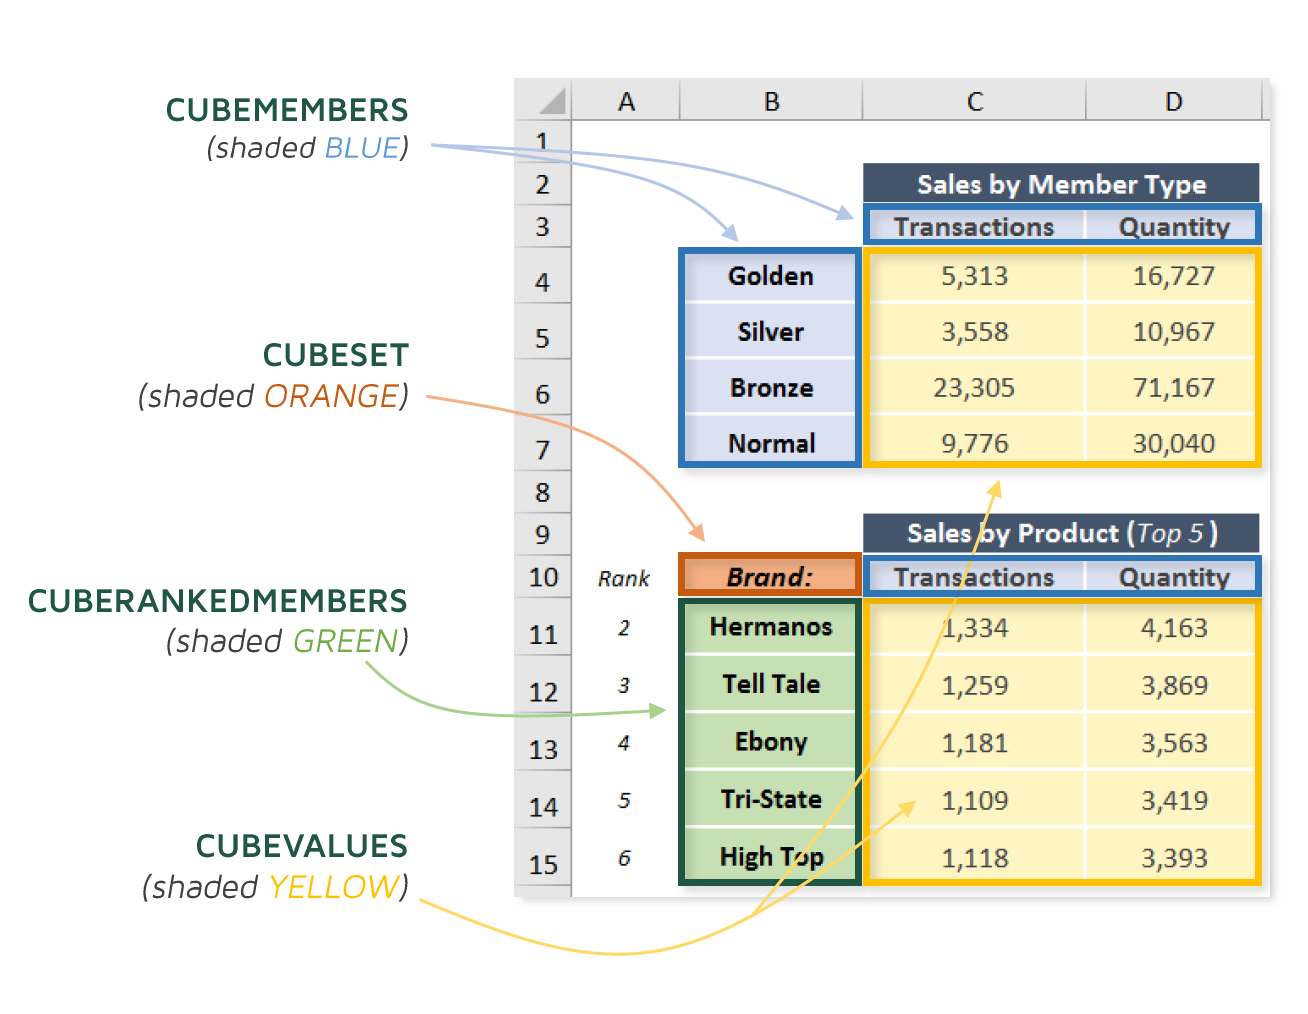Click the Sales by Product (Top 5) title
The image size is (1308, 1014).
tap(1062, 533)
